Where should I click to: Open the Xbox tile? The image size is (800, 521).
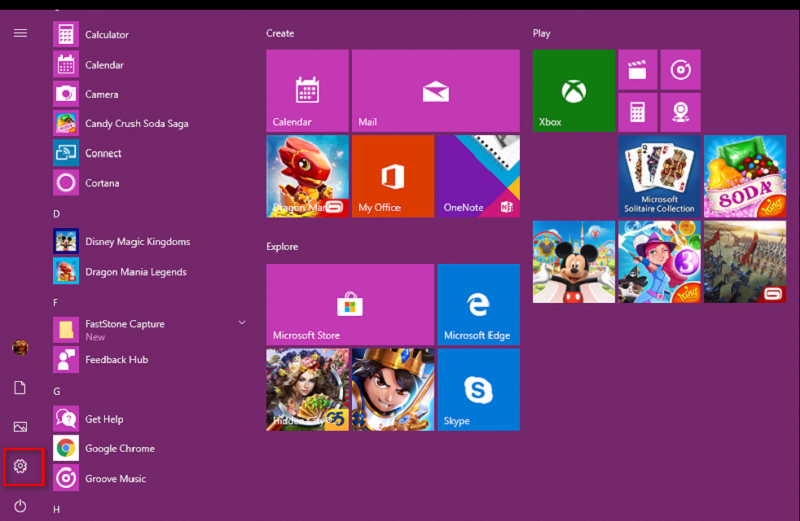tap(574, 90)
